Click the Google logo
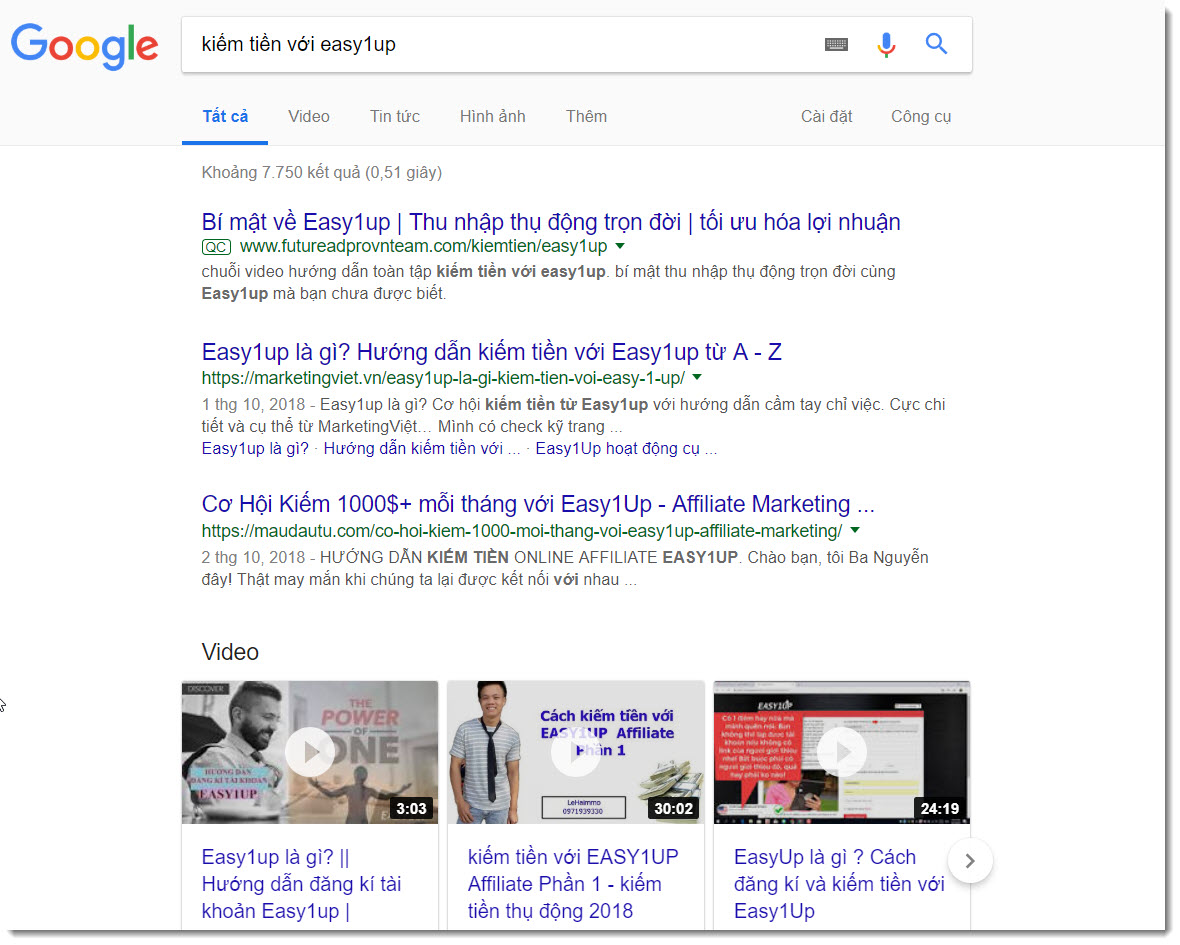This screenshot has height=945, width=1180. pos(84,45)
